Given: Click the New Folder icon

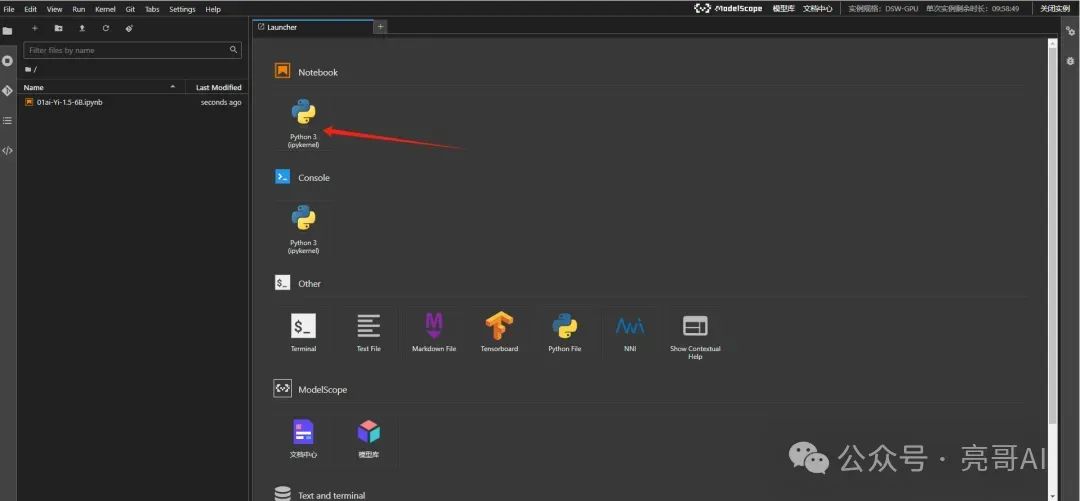Looking at the screenshot, I should (59, 28).
